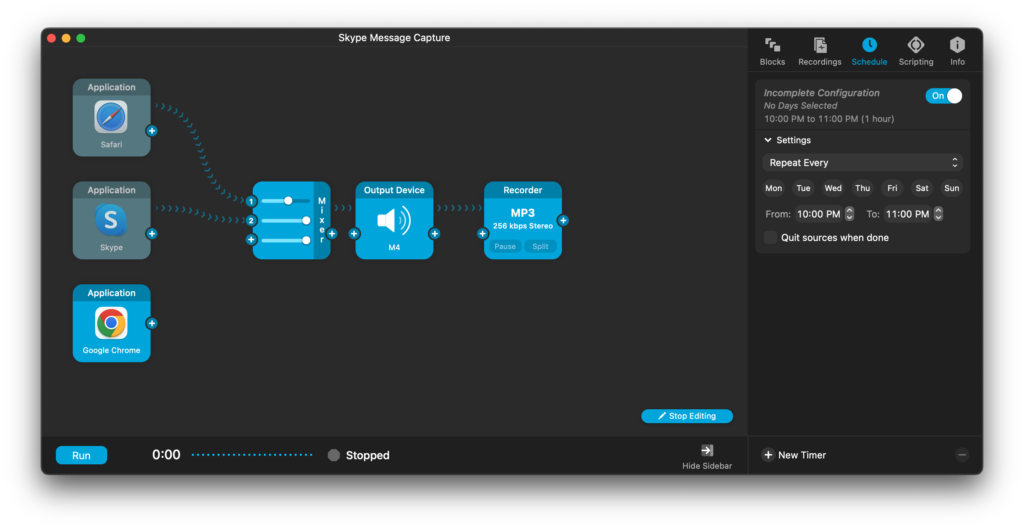Toggle the Sun day button
The height and width of the screenshot is (529, 1024).
pos(952,188)
